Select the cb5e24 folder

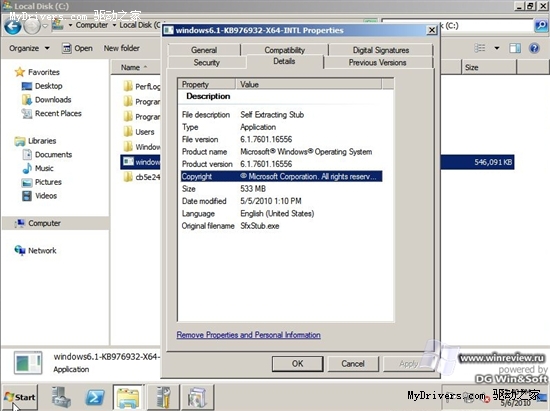click(142, 177)
